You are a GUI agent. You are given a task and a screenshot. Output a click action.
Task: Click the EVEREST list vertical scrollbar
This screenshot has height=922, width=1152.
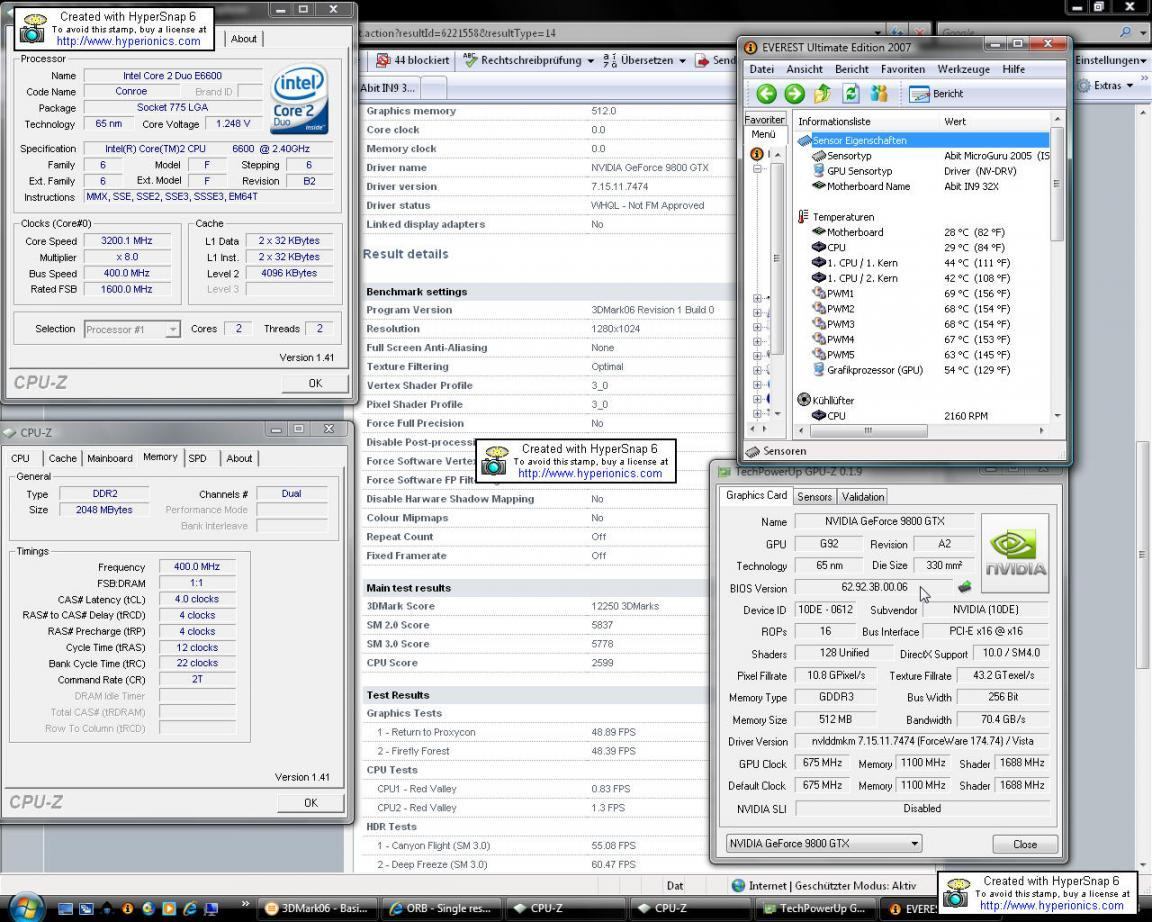(x=1057, y=267)
